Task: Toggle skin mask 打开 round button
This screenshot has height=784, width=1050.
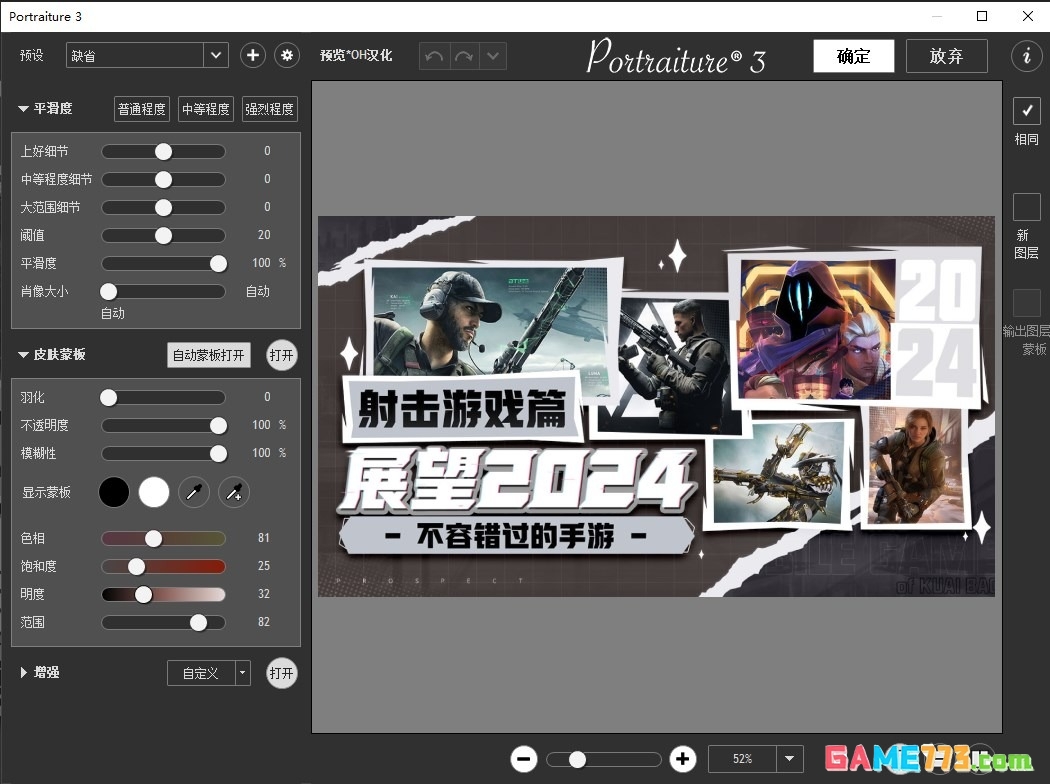Action: (282, 355)
